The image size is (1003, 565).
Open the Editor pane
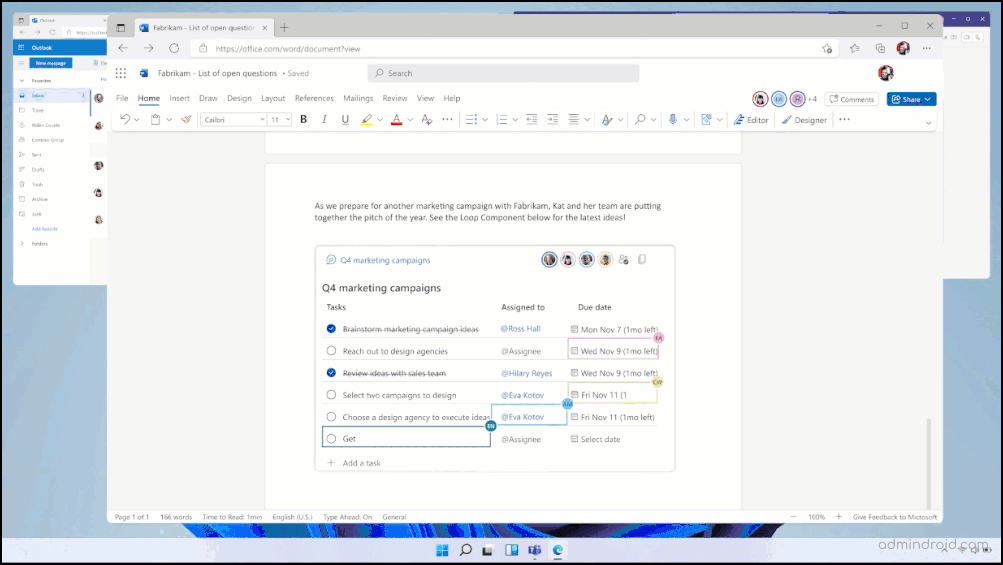tap(751, 120)
